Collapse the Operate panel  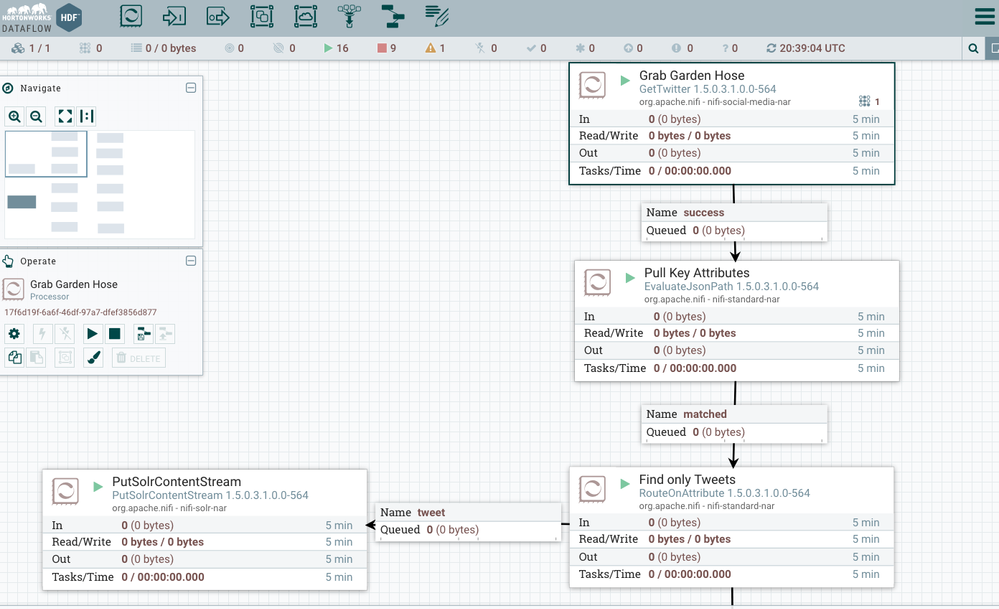tap(191, 261)
